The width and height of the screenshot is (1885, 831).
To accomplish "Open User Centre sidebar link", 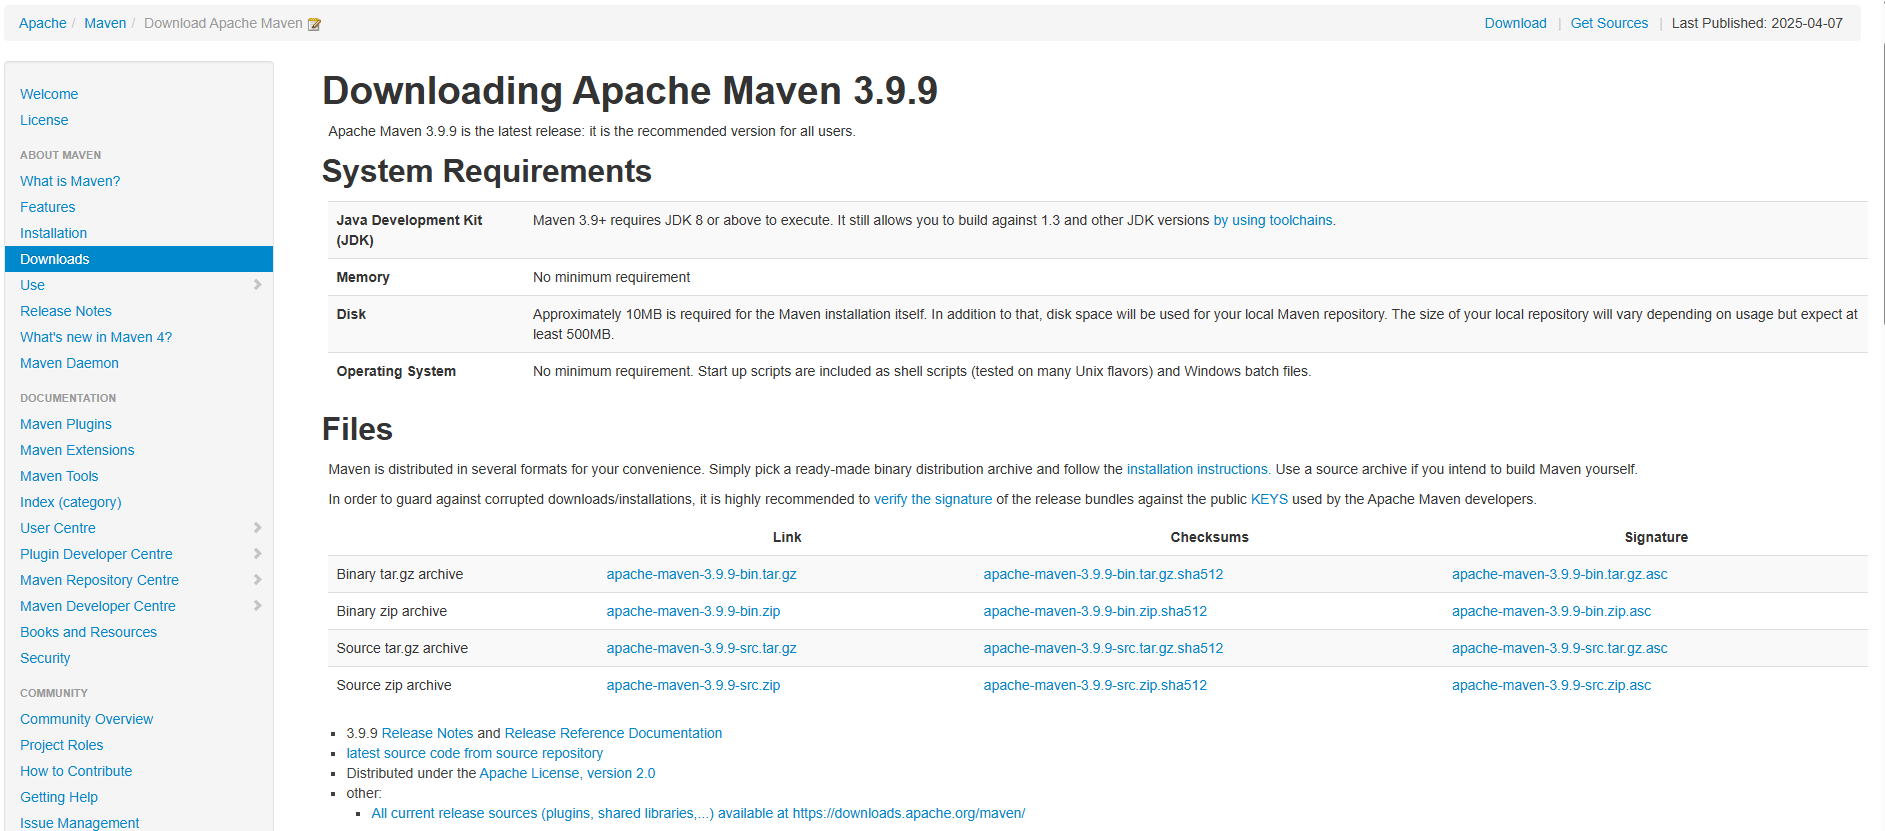I will pos(58,528).
